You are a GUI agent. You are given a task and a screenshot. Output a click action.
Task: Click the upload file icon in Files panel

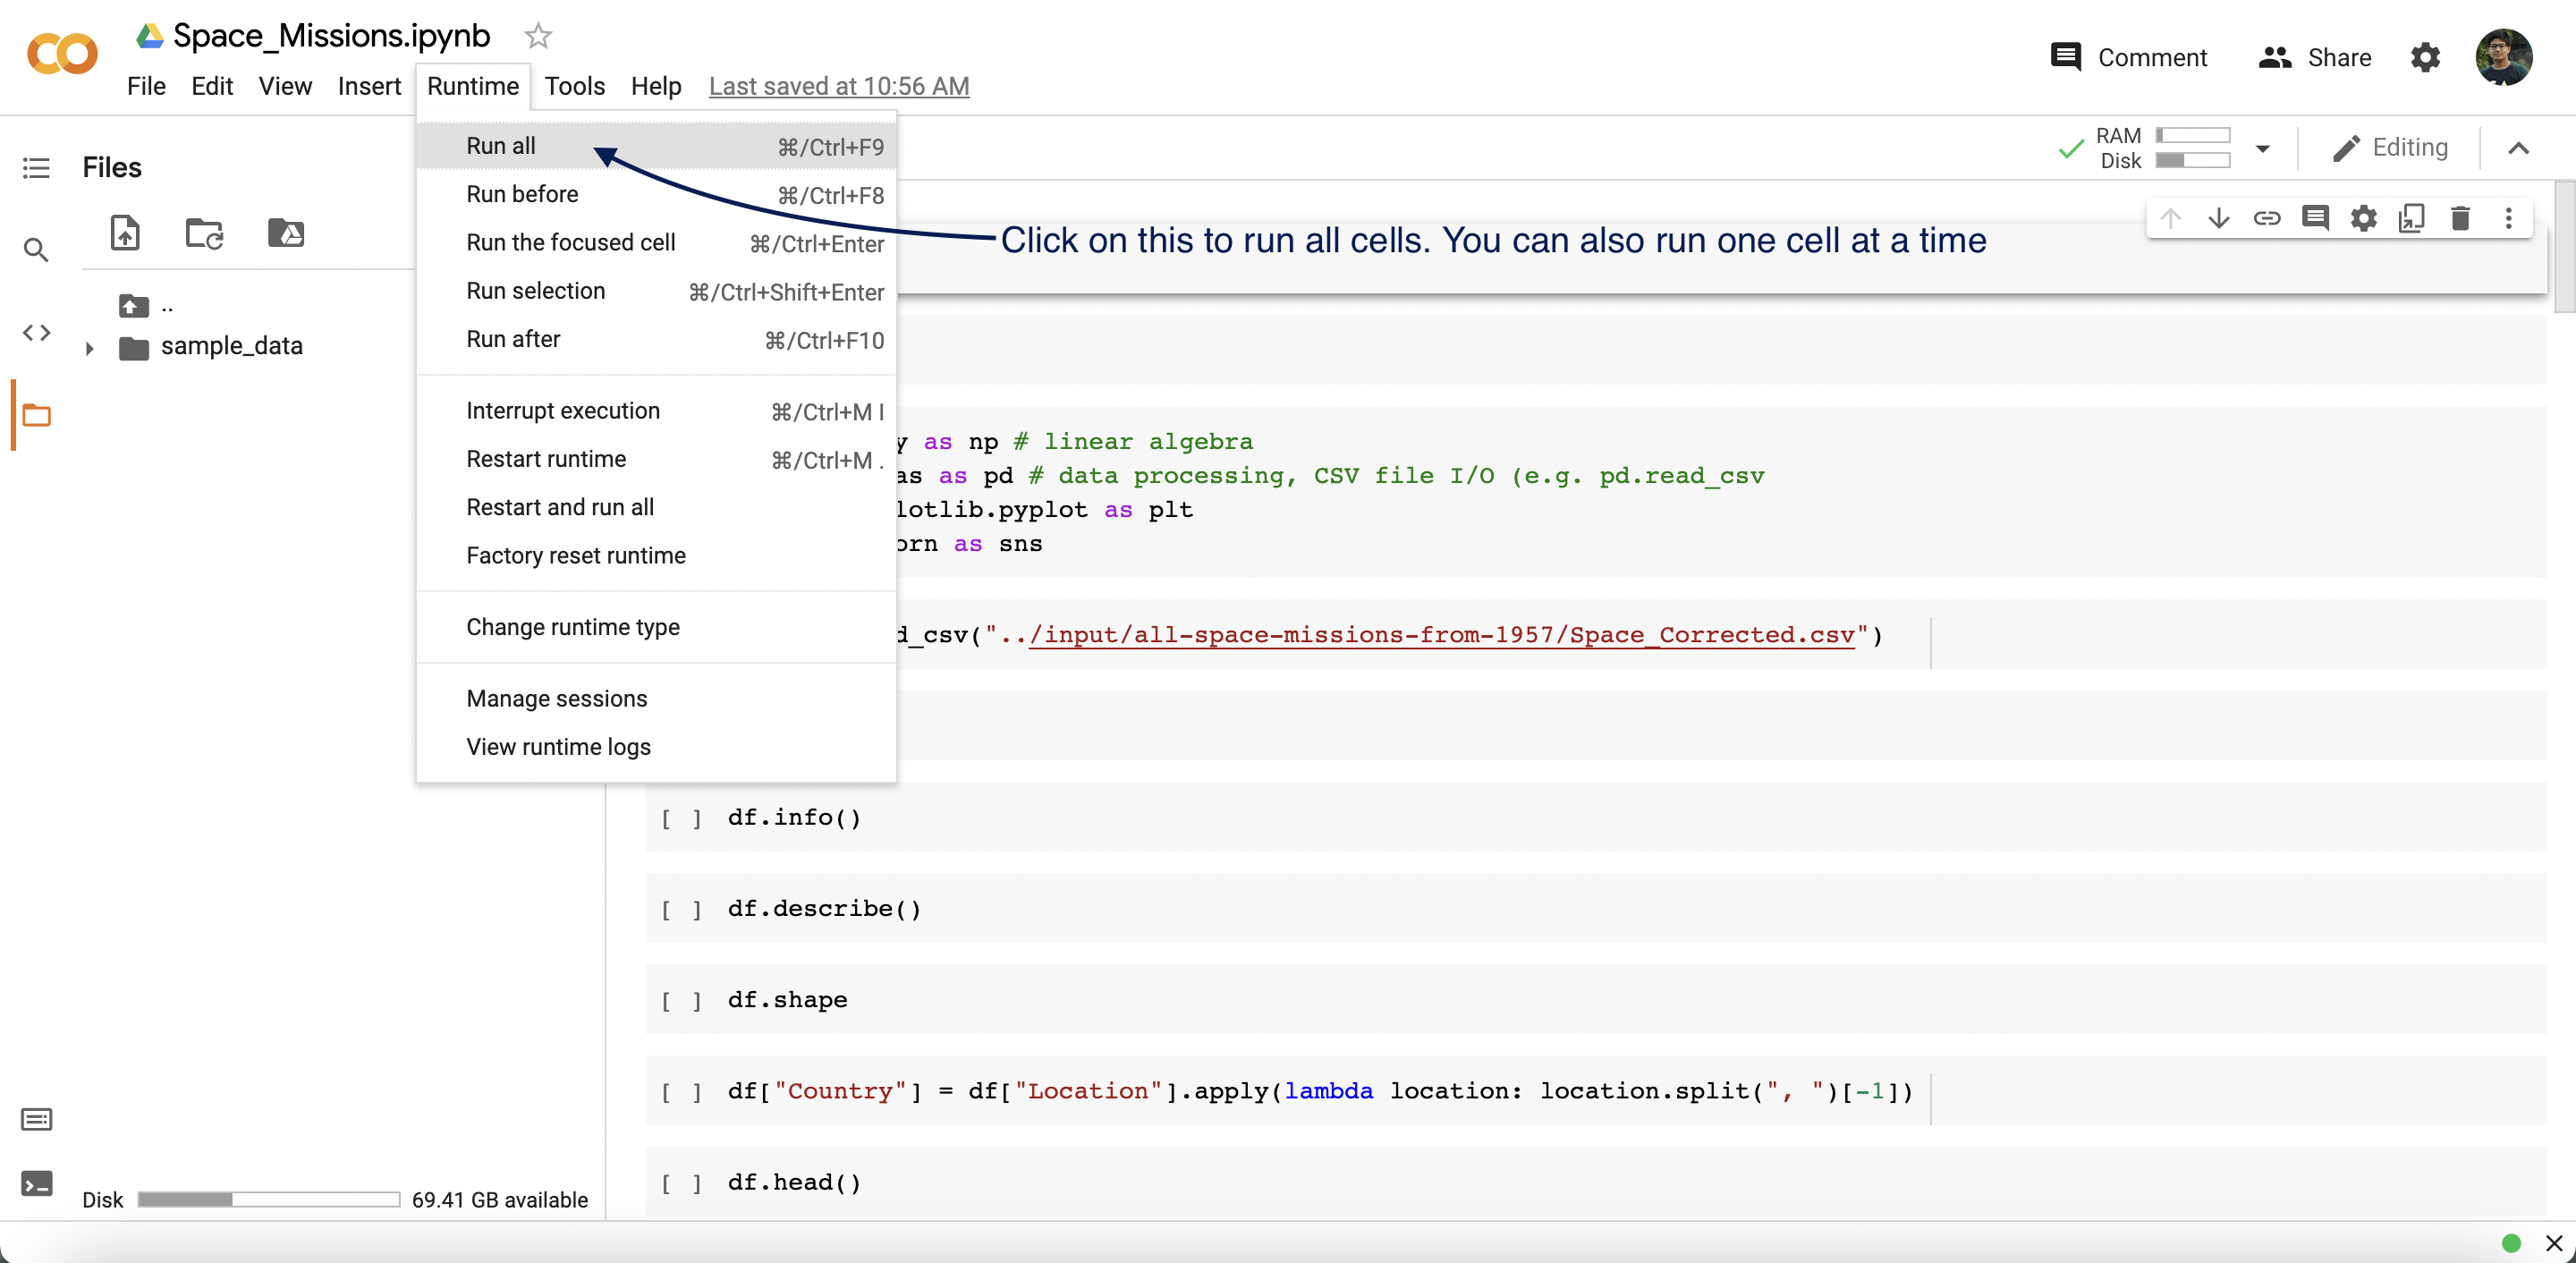click(x=125, y=232)
